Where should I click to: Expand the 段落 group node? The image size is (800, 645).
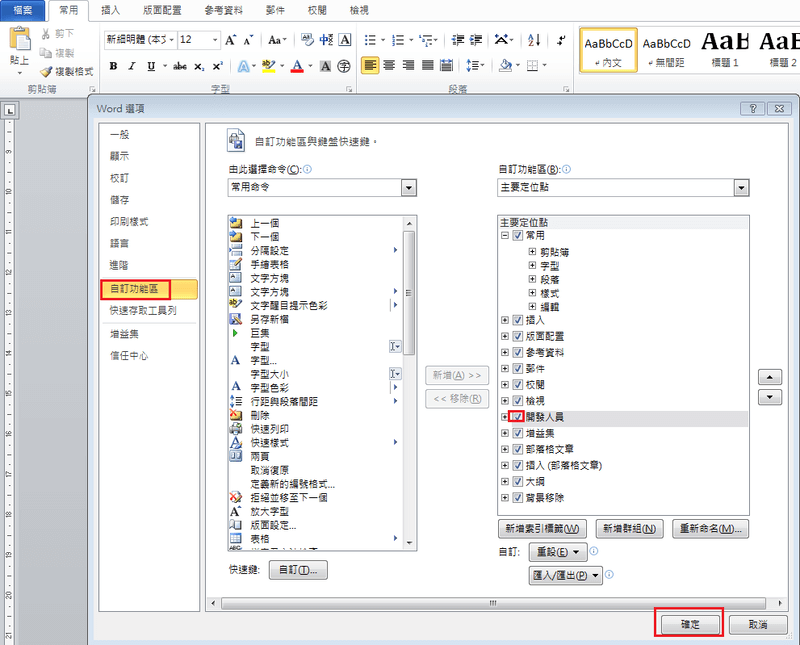tap(532, 279)
